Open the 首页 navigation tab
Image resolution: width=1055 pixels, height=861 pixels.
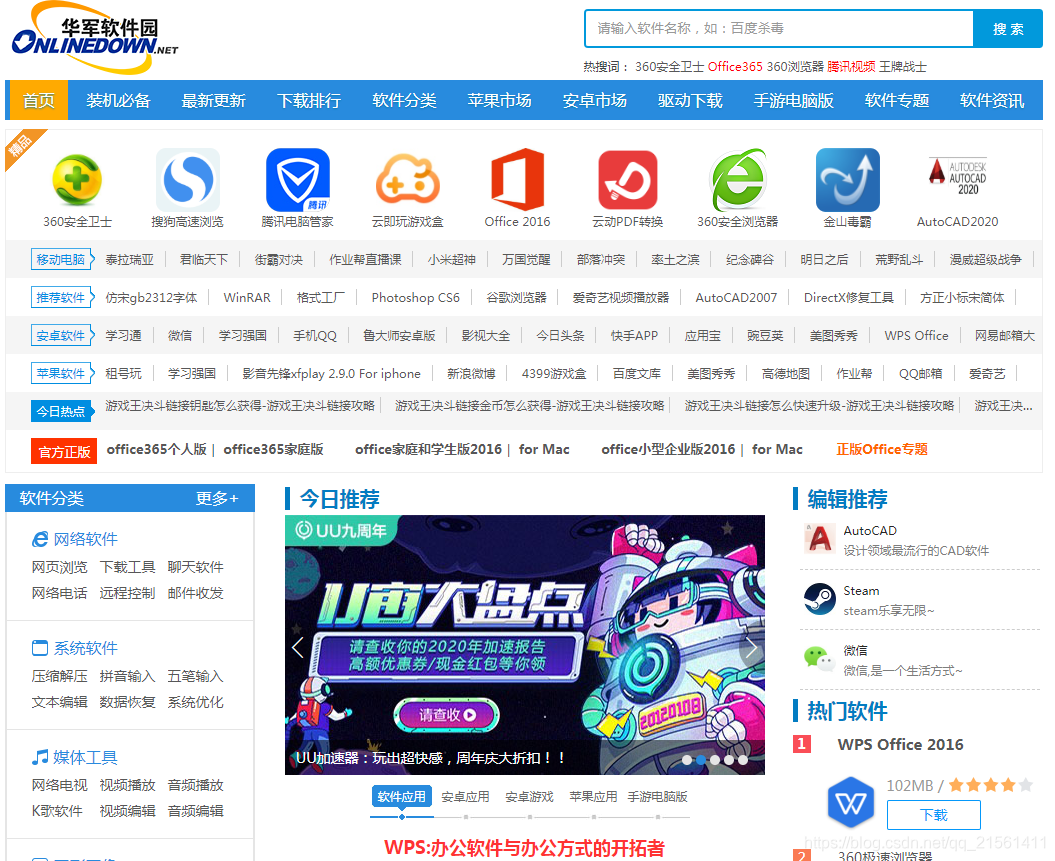(38, 100)
